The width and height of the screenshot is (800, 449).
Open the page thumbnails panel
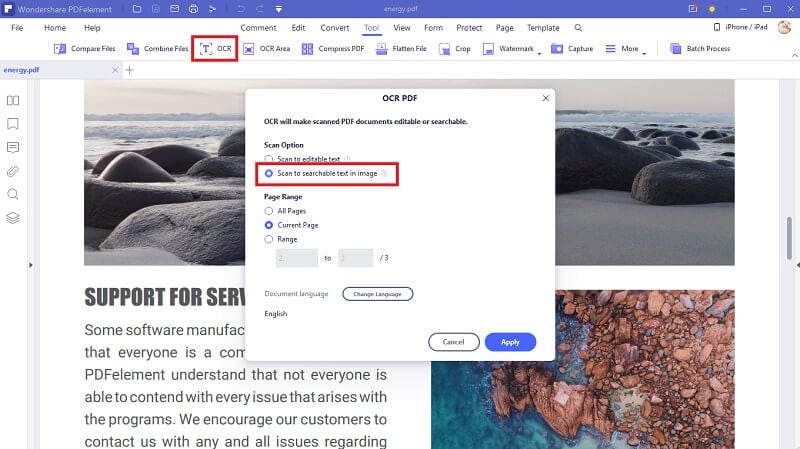click(13, 101)
